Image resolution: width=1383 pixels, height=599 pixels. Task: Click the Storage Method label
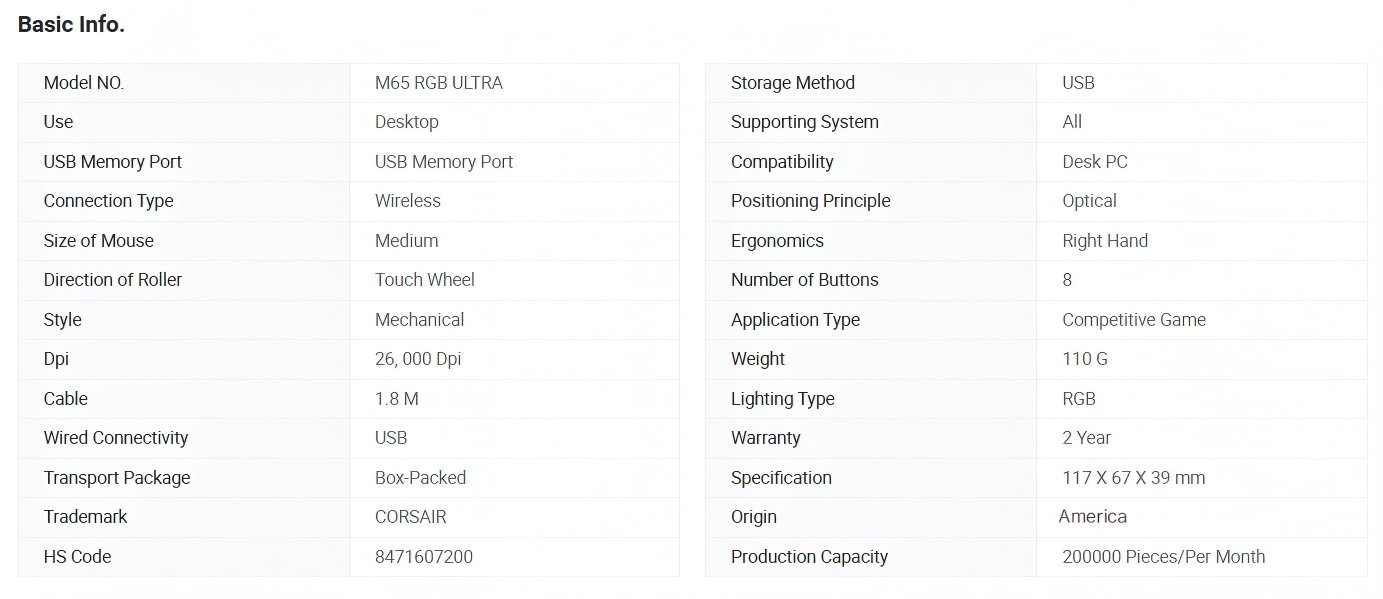(792, 83)
